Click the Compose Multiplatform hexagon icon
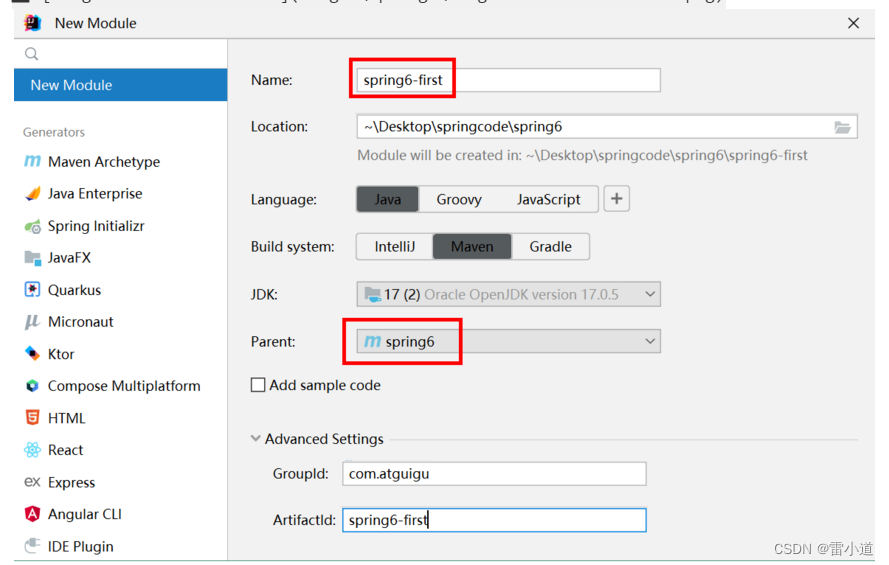 point(32,386)
